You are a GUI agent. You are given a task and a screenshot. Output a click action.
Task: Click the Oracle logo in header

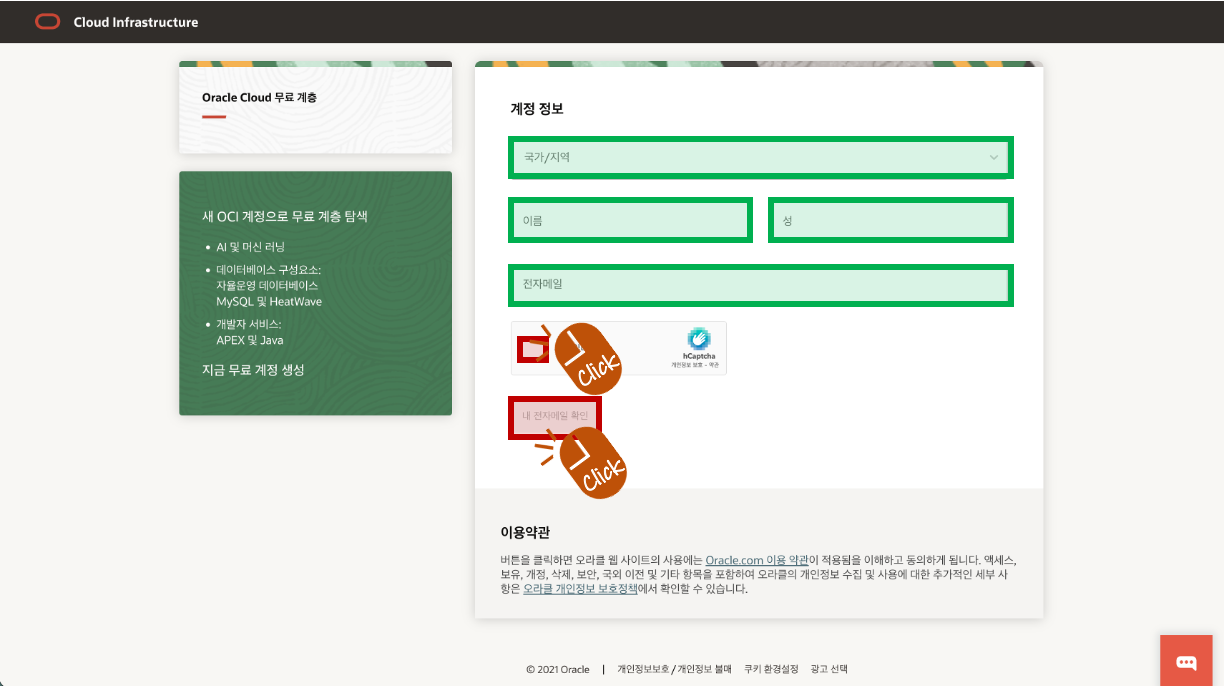(47, 22)
